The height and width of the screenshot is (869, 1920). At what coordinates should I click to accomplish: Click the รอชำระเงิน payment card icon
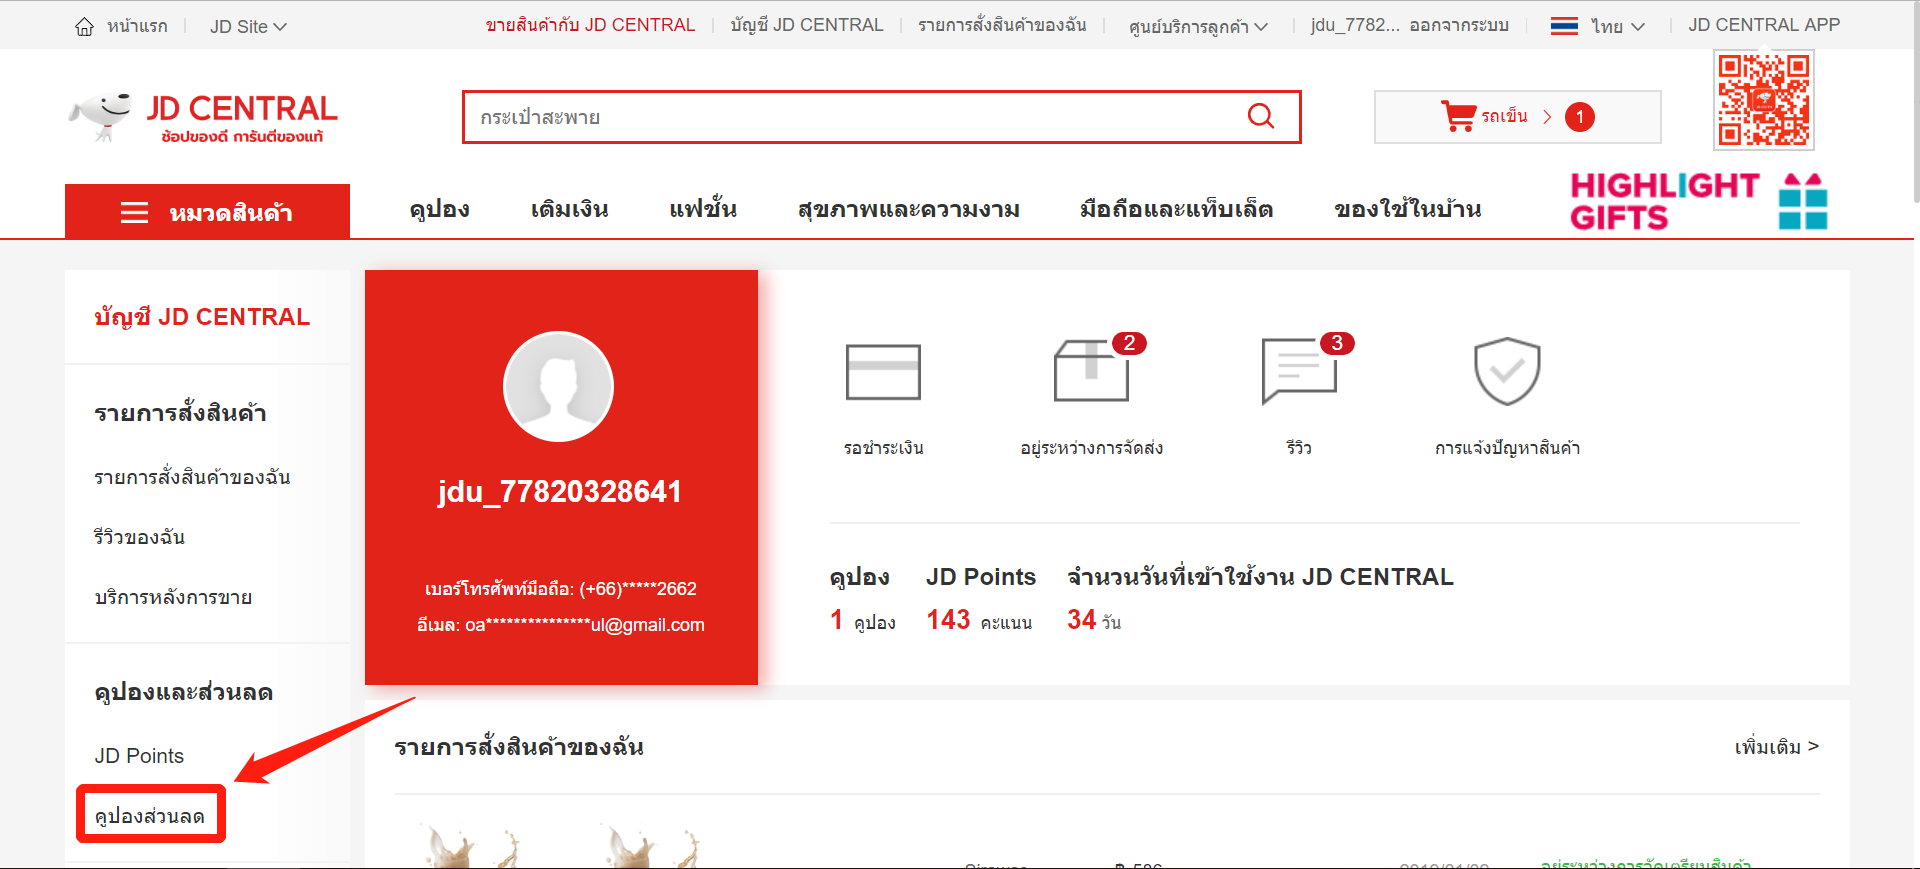[x=883, y=372]
